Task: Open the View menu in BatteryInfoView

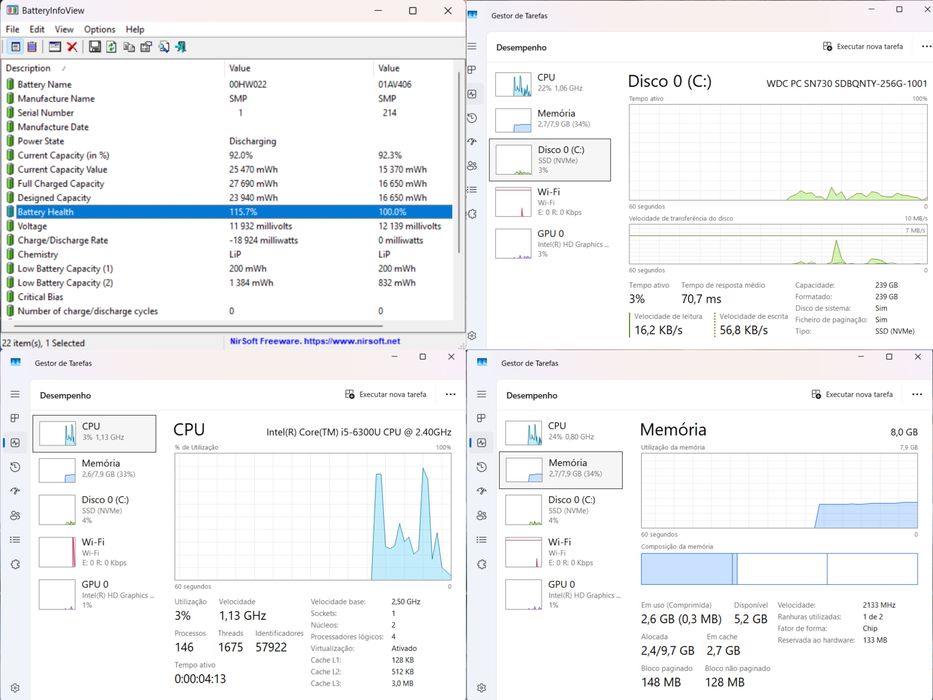Action: 64,29
